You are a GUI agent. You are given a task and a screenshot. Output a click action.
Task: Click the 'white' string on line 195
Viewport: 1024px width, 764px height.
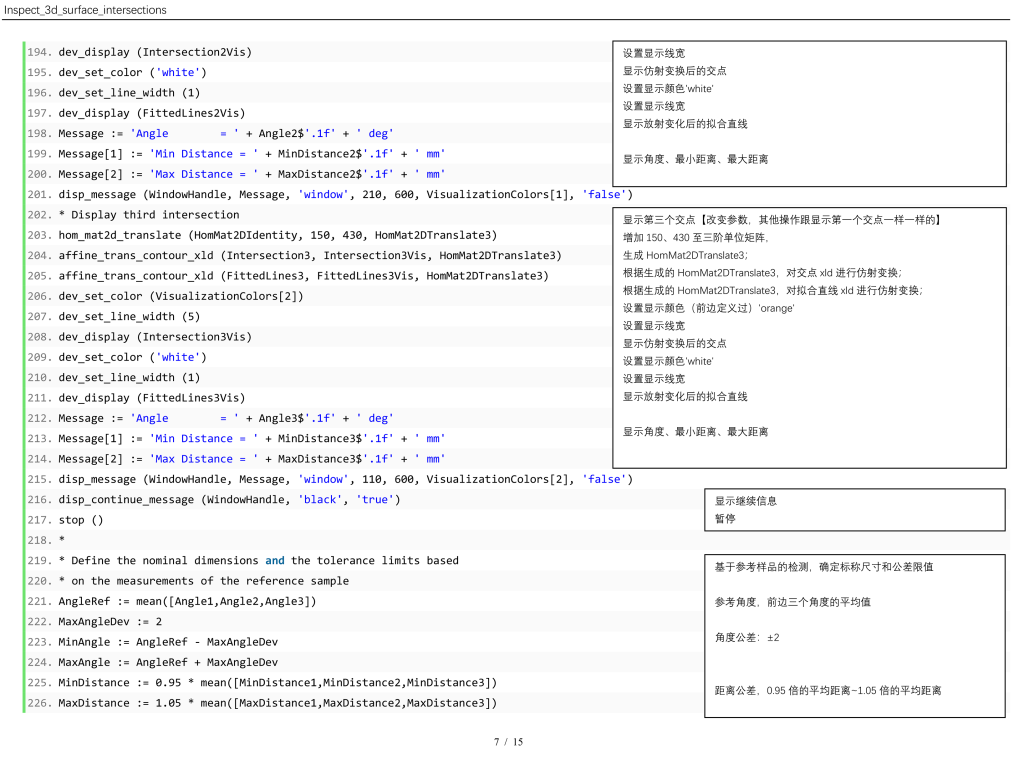[x=178, y=72]
